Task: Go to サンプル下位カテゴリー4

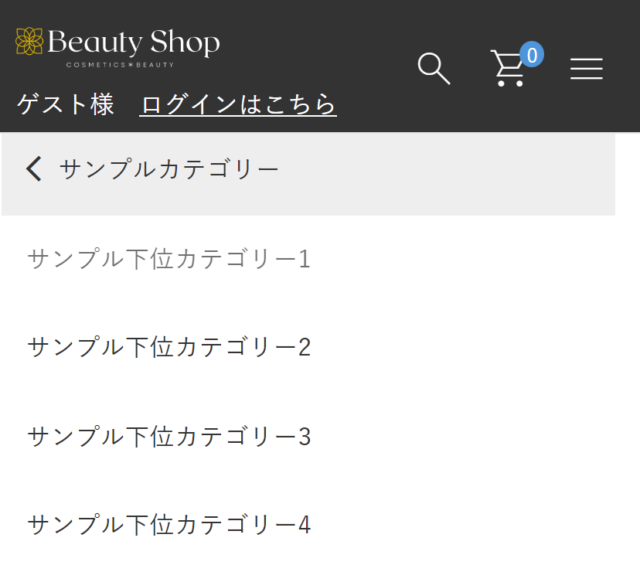Action: [x=168, y=525]
